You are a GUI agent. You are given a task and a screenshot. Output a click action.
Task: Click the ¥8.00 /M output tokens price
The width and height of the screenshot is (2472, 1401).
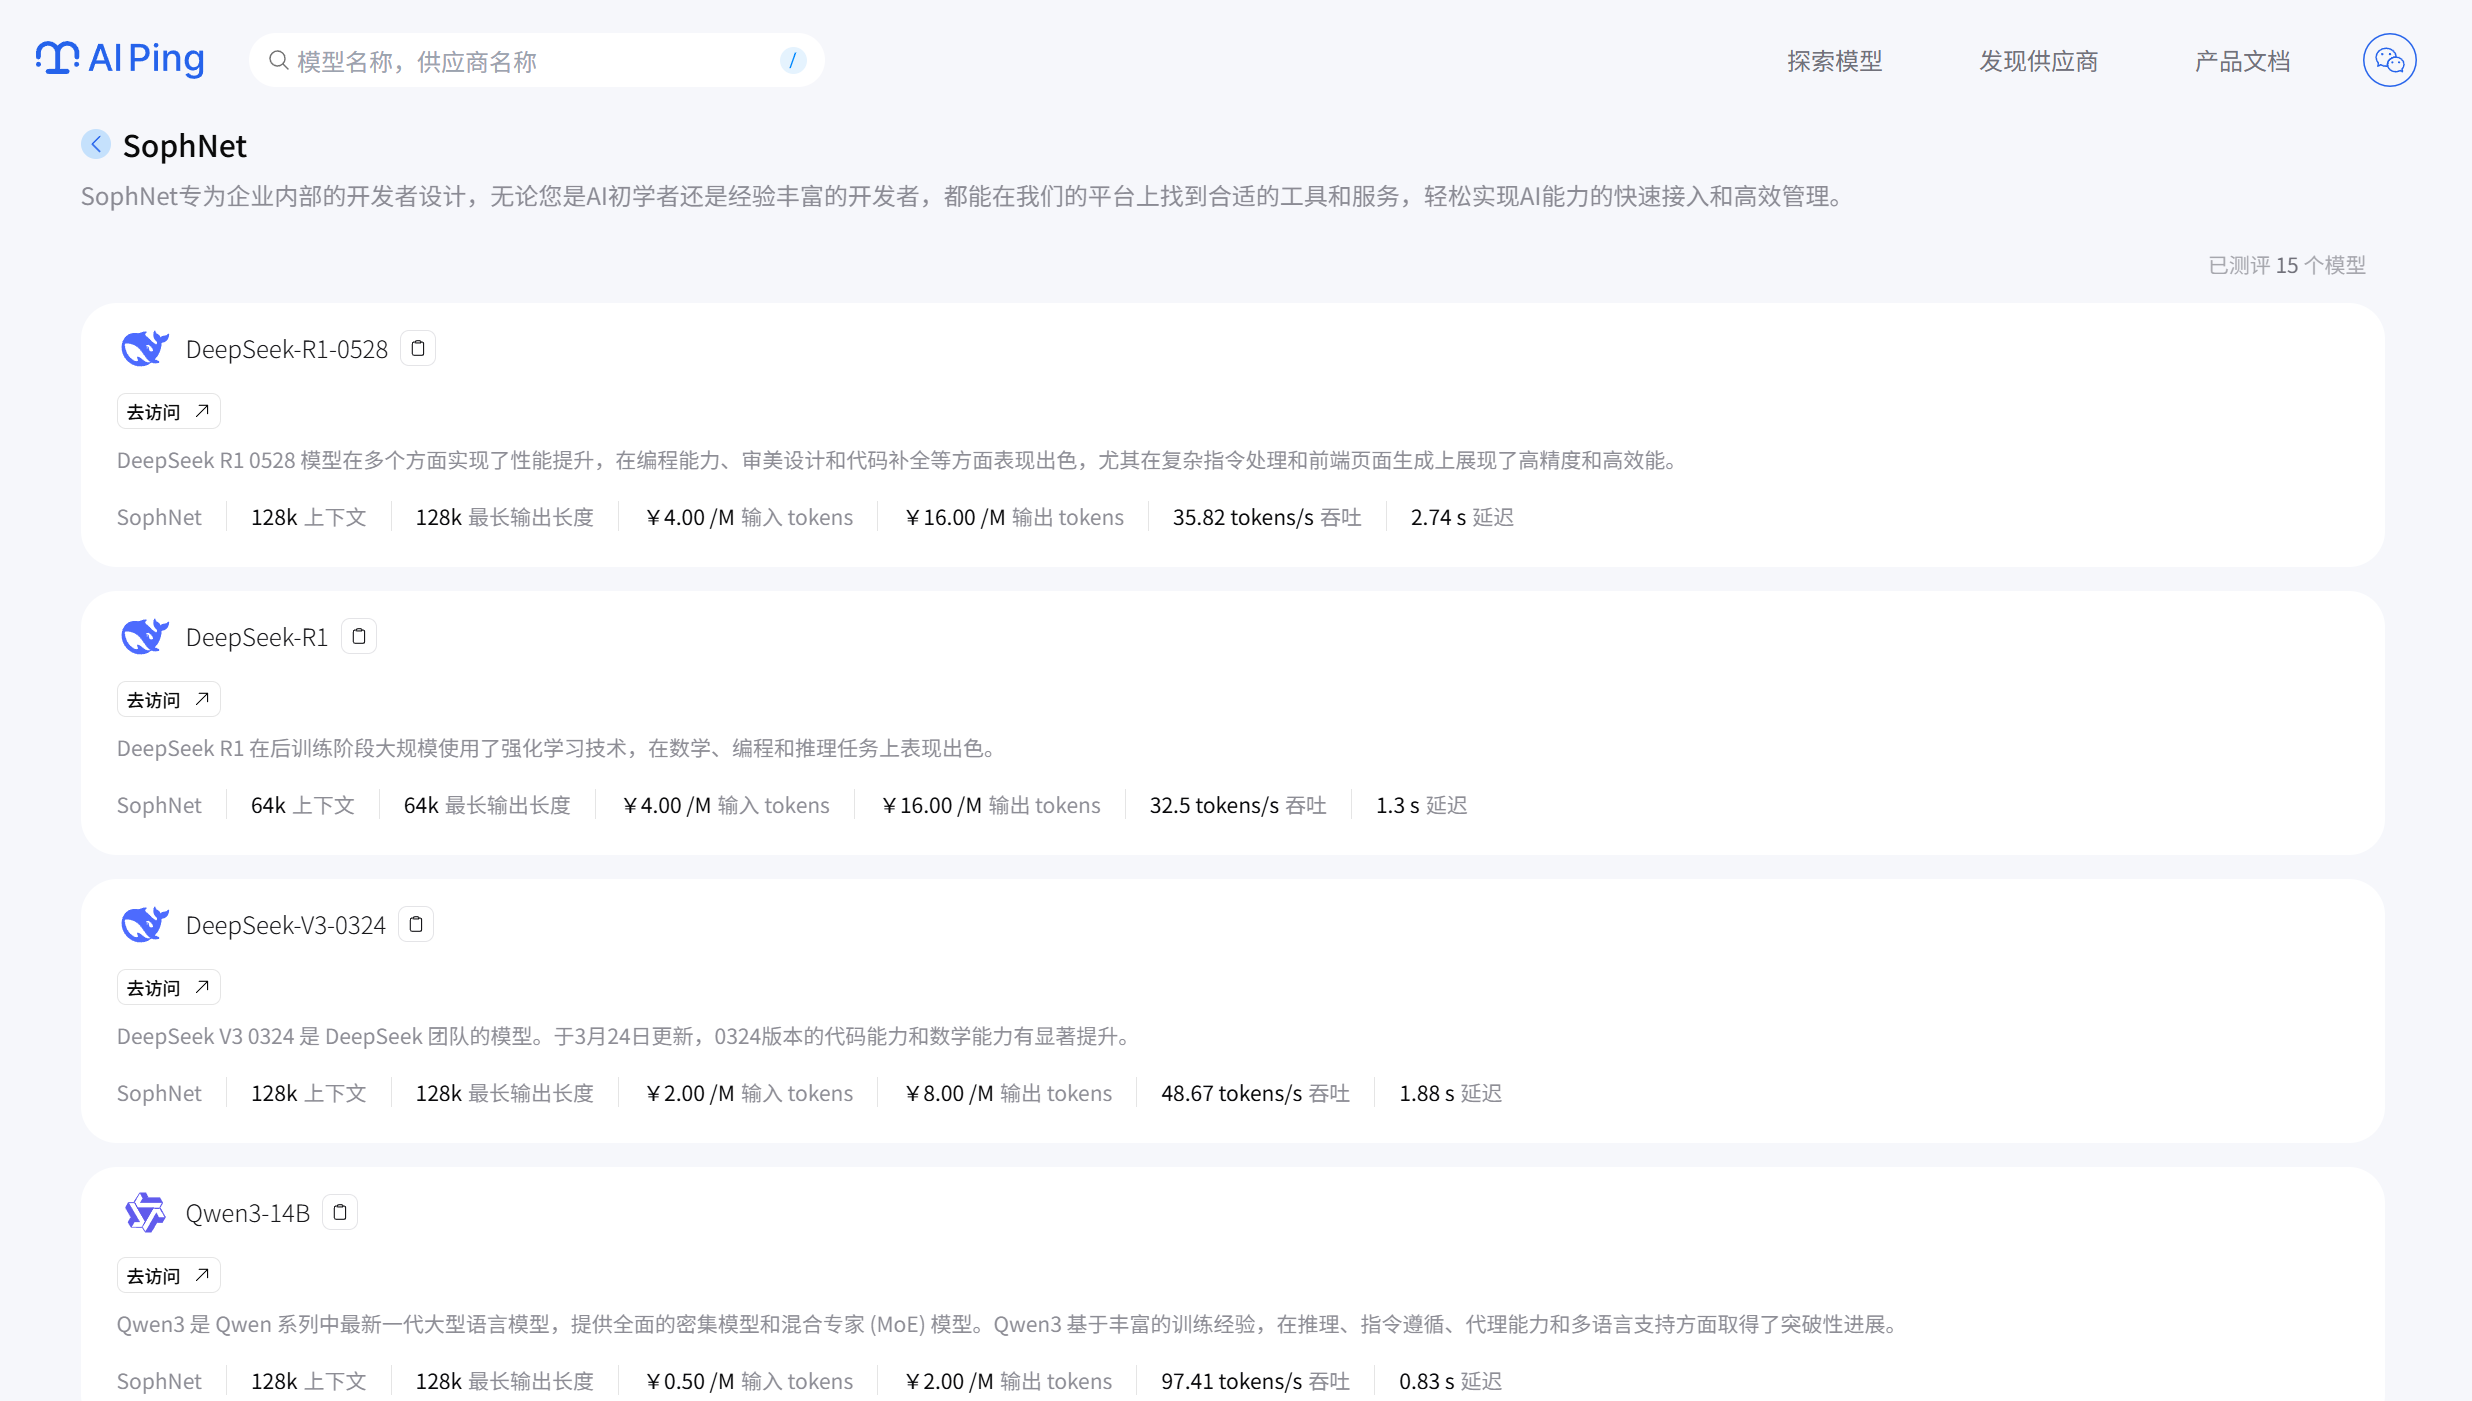pos(1008,1093)
